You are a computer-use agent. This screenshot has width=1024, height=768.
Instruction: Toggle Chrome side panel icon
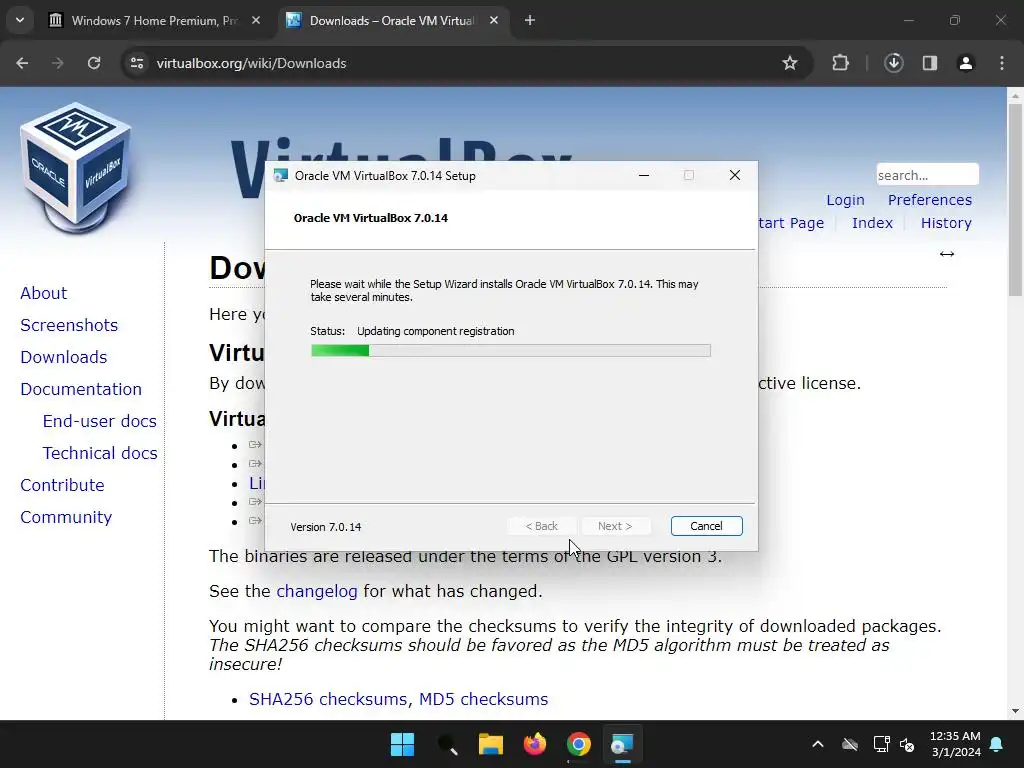tap(930, 63)
